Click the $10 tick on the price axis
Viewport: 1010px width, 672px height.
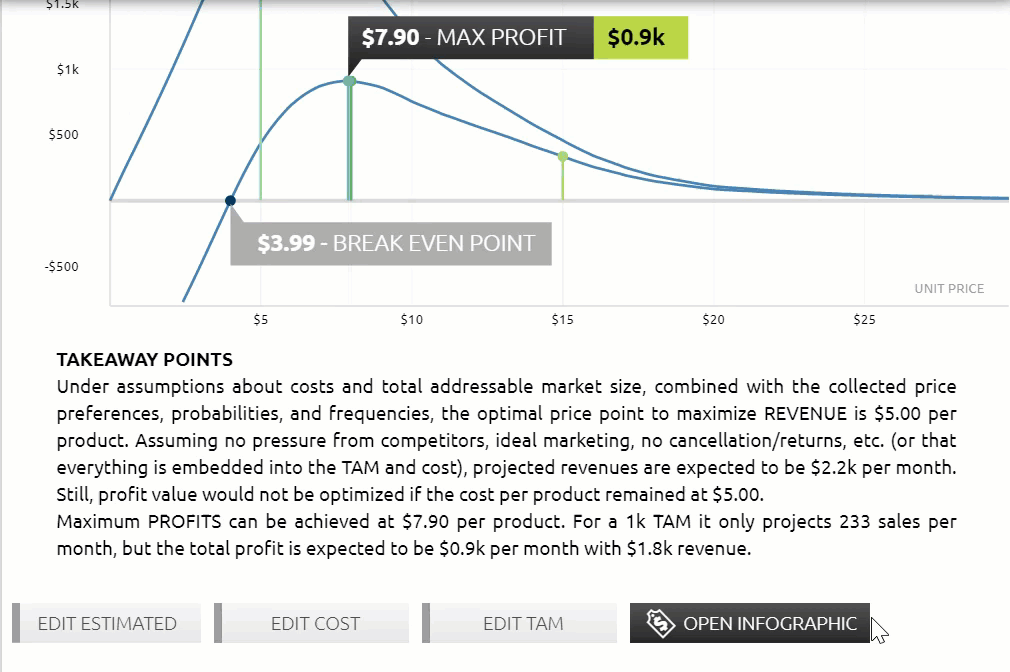click(412, 320)
